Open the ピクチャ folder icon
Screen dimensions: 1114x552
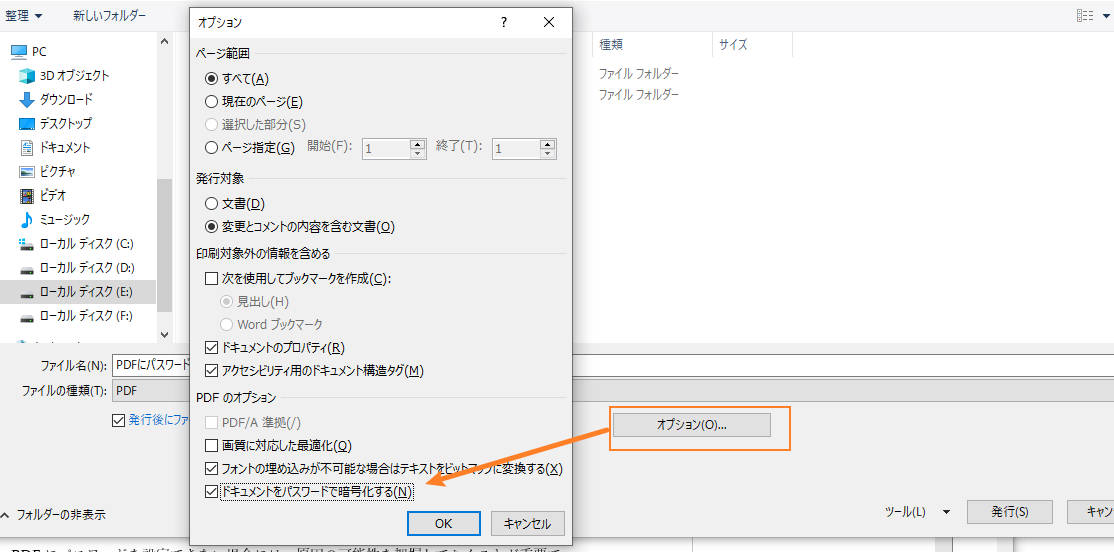pyautogui.click(x=27, y=172)
